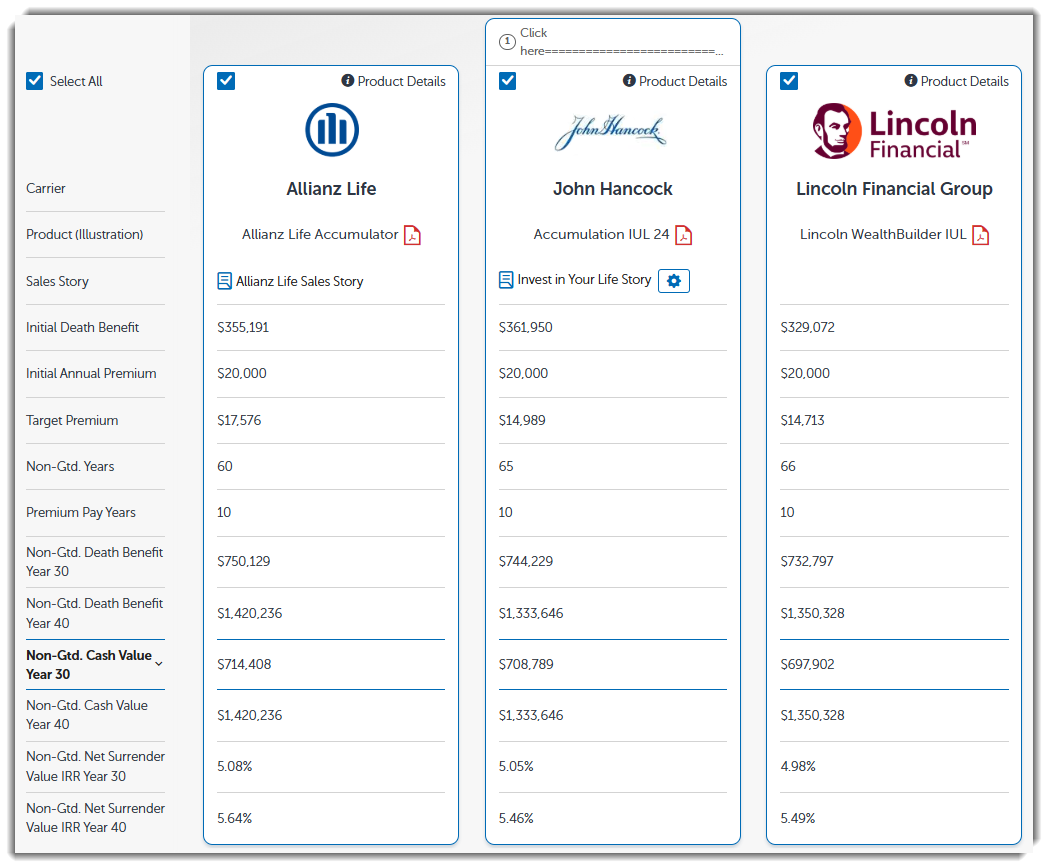
Task: Open the Invest in Your Life Story link
Action: 584,280
